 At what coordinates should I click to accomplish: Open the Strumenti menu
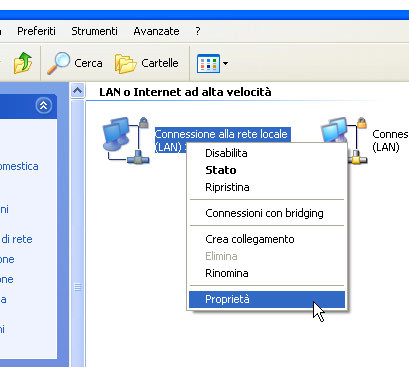pyautogui.click(x=94, y=31)
